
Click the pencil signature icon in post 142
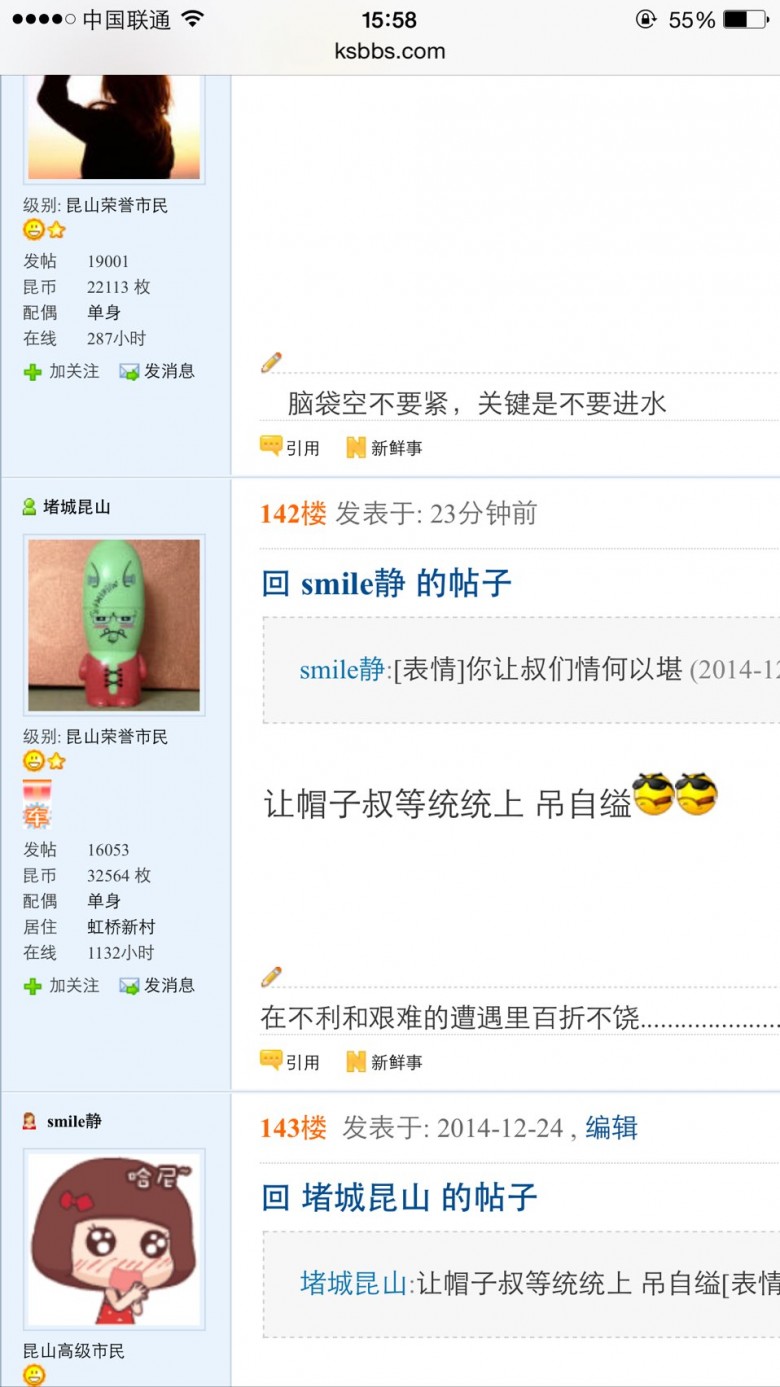[271, 976]
